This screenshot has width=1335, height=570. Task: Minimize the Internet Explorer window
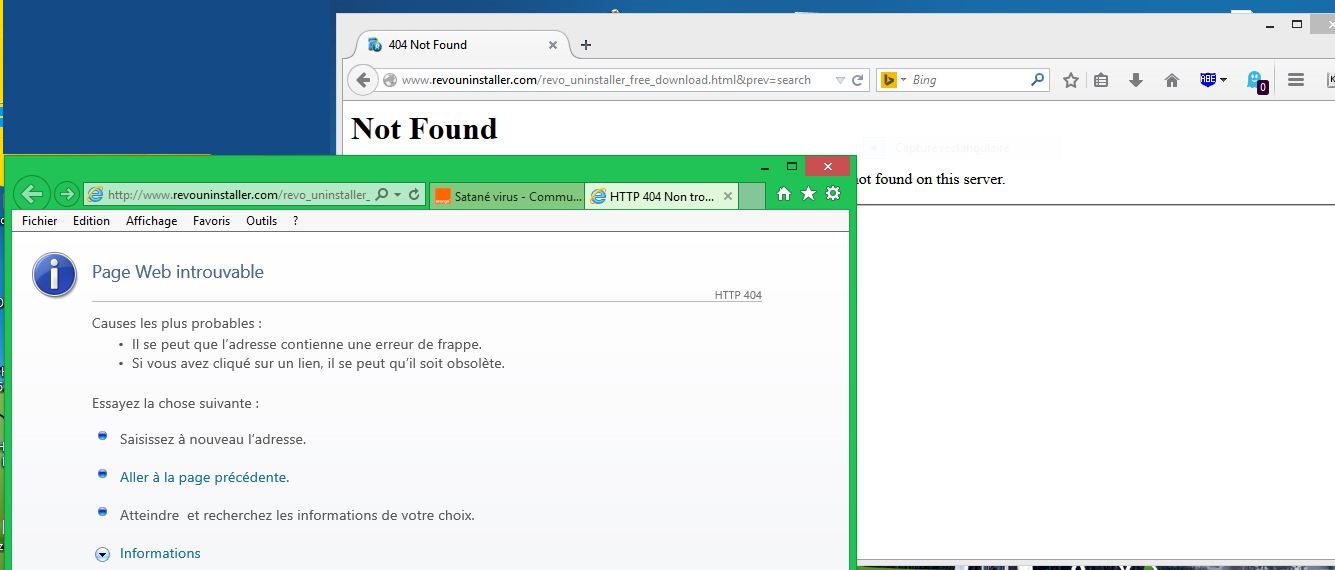765,167
